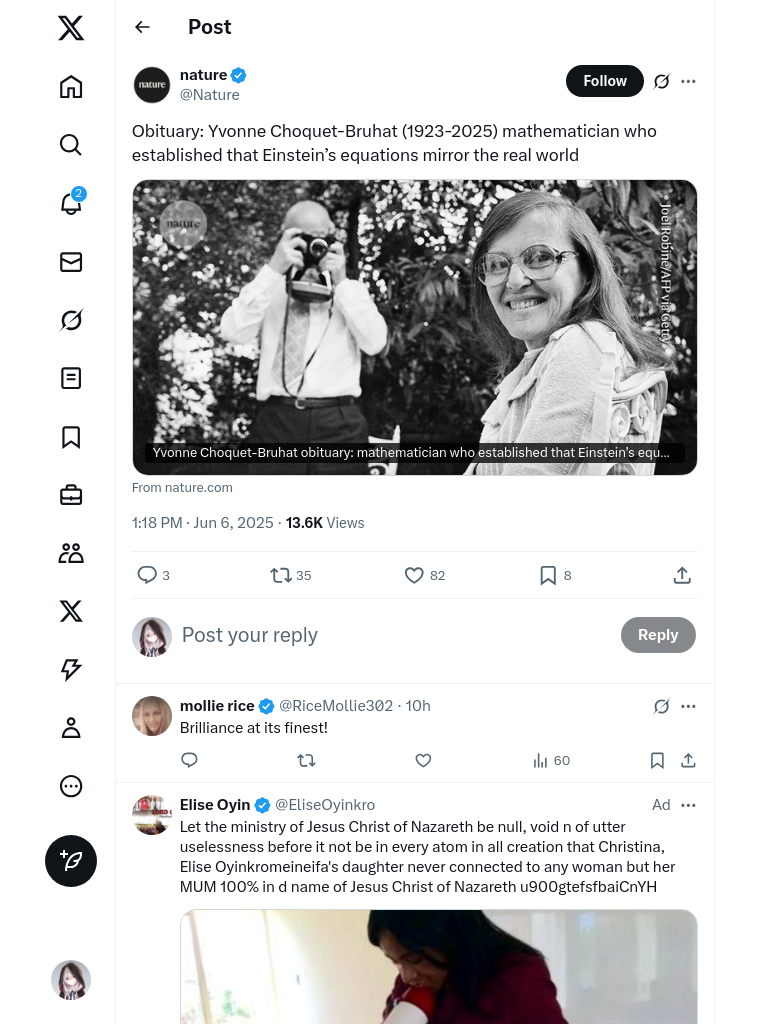Image resolution: width=768 pixels, height=1024 pixels.
Task: Click the compose post feather button
Action: pos(71,861)
